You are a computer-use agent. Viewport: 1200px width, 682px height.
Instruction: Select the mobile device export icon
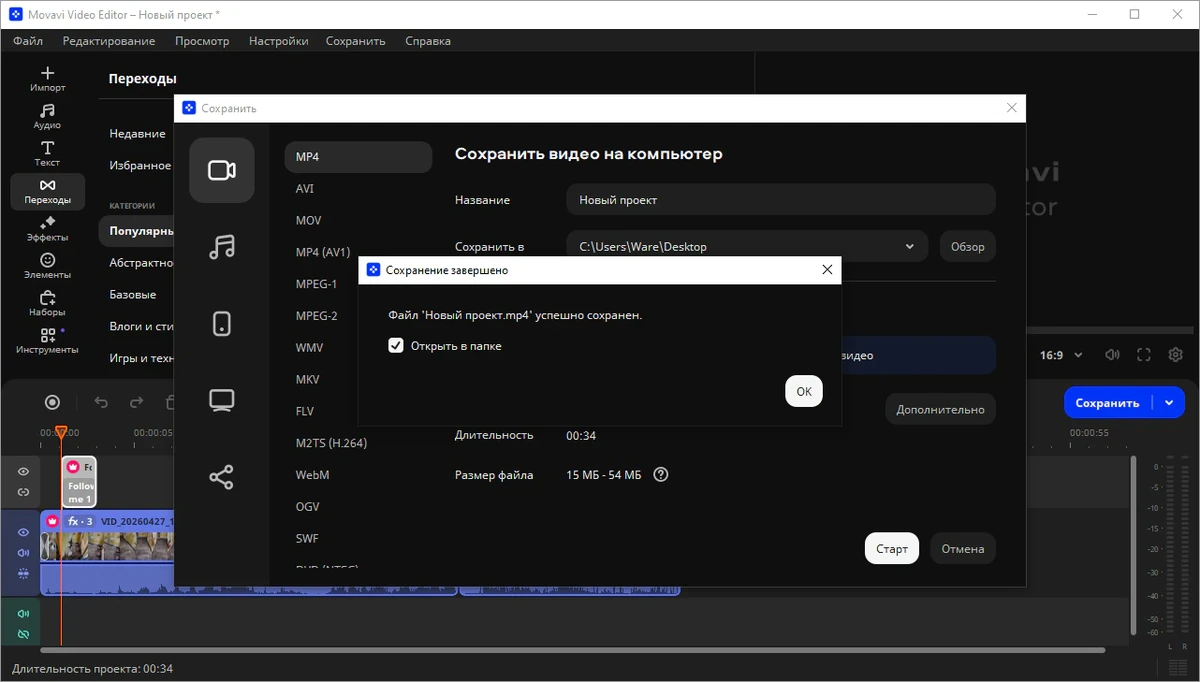coord(222,324)
